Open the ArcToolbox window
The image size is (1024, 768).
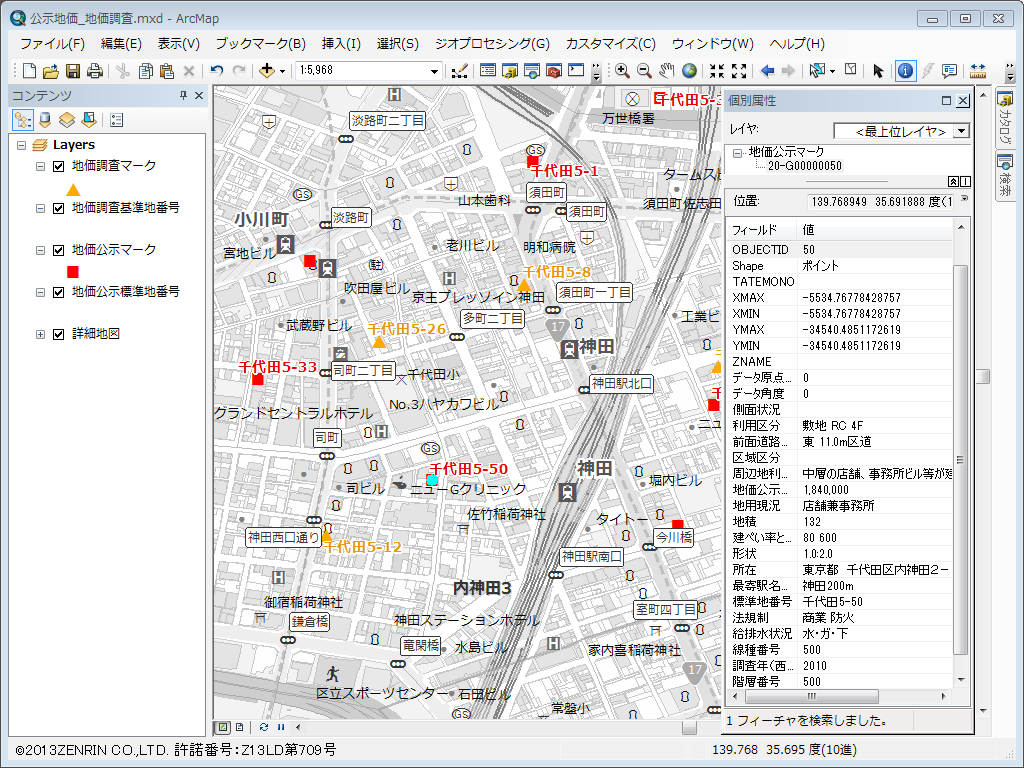554,71
